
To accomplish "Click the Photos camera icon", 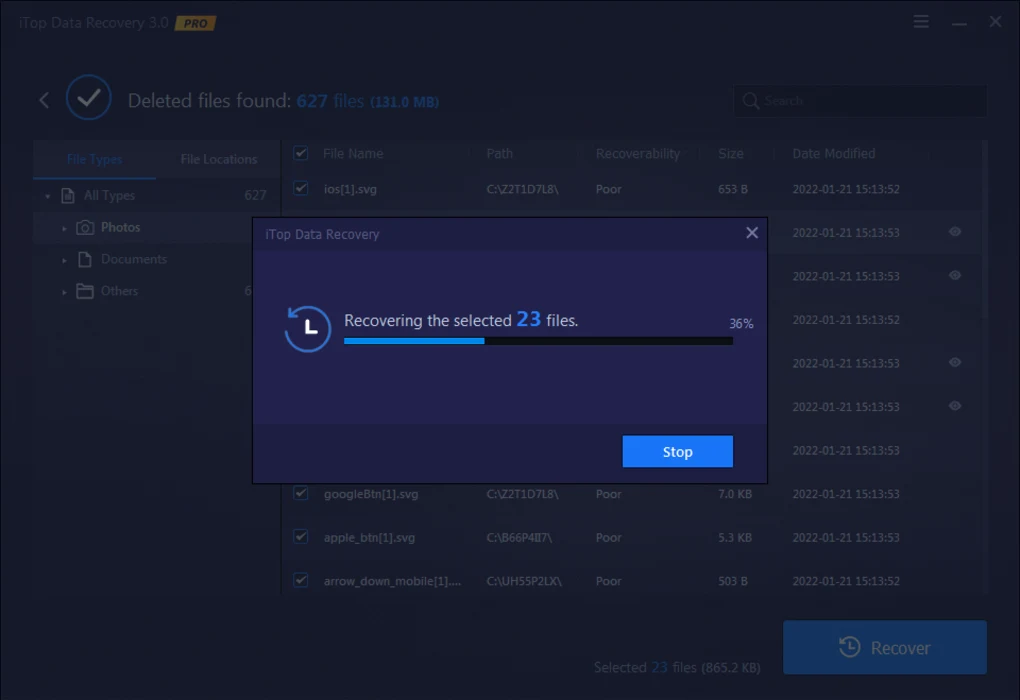I will tap(85, 228).
